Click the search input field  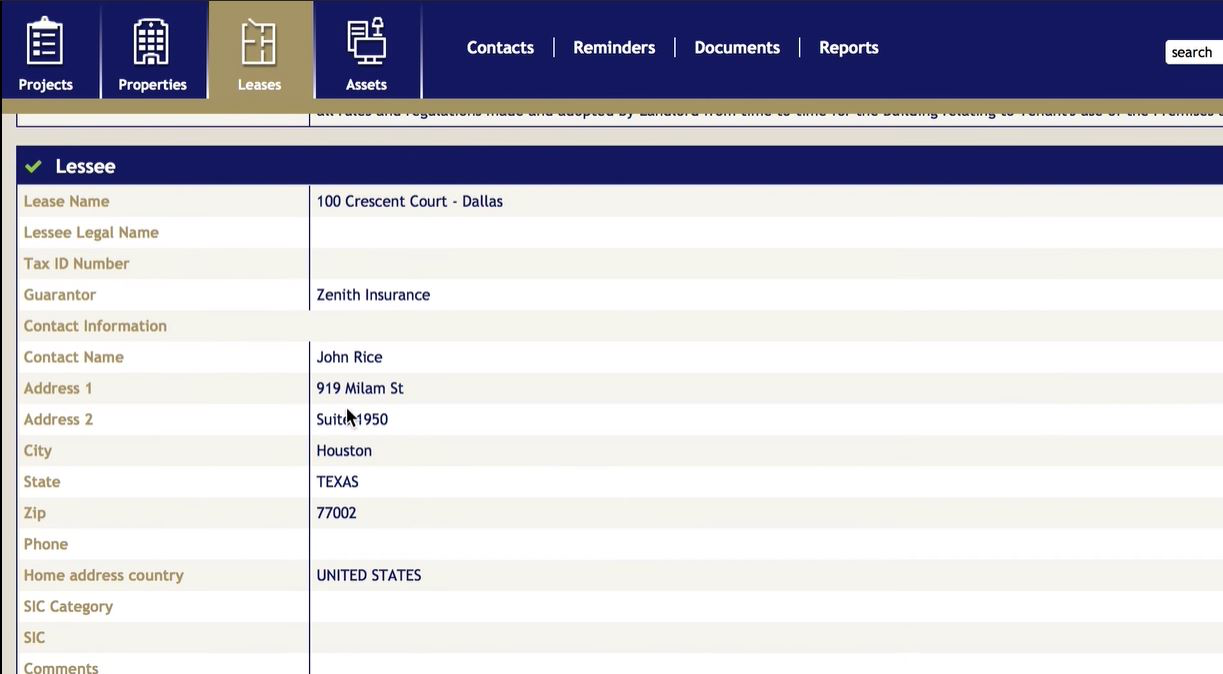click(1194, 52)
